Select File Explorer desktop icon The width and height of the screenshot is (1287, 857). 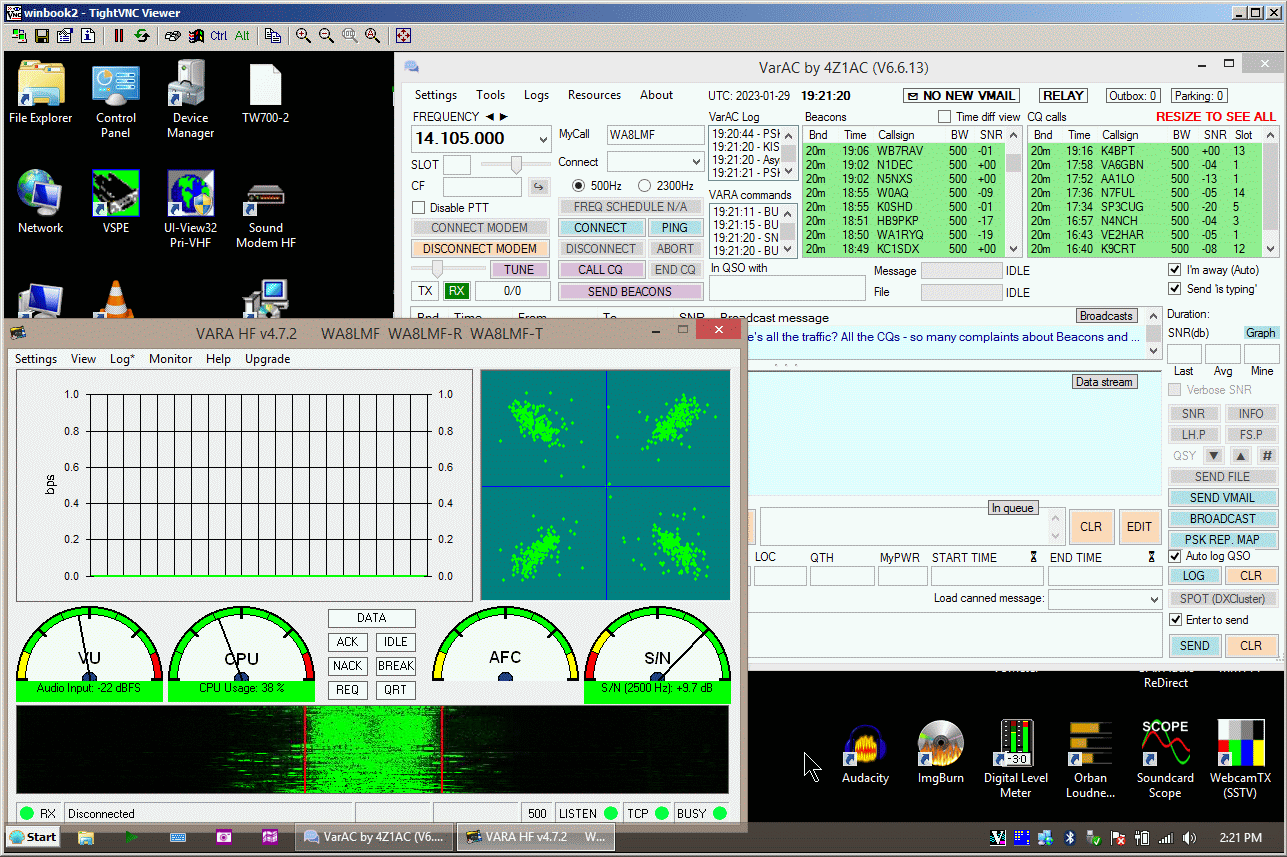click(40, 93)
